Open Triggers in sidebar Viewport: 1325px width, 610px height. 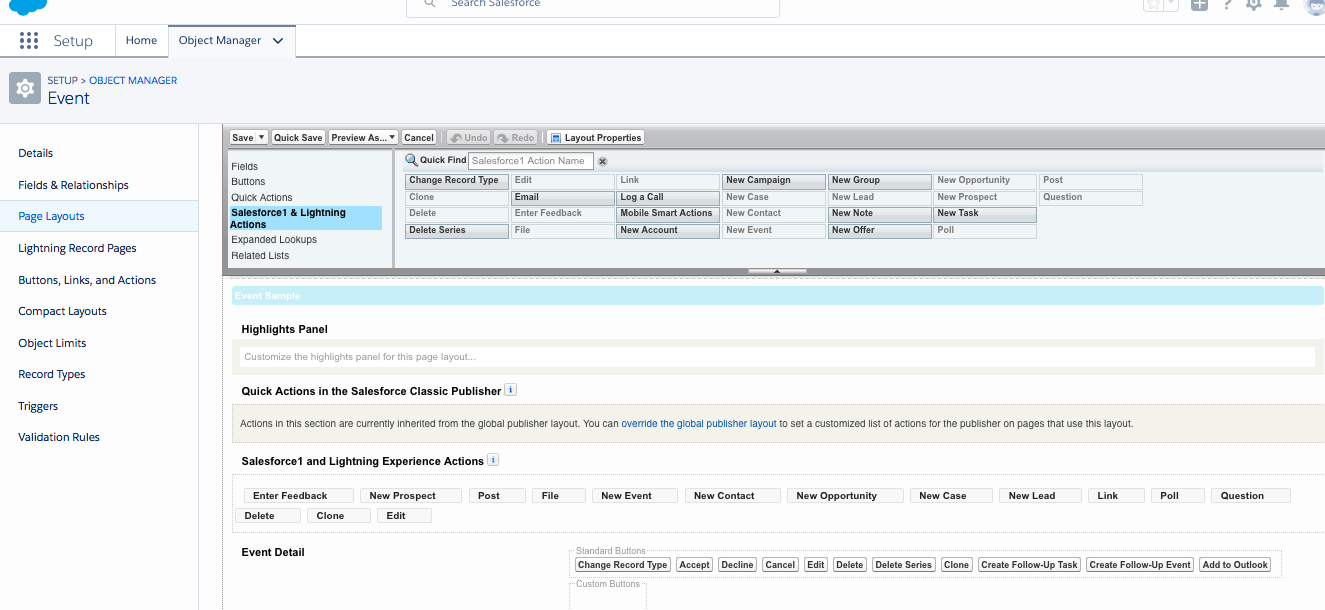39,406
